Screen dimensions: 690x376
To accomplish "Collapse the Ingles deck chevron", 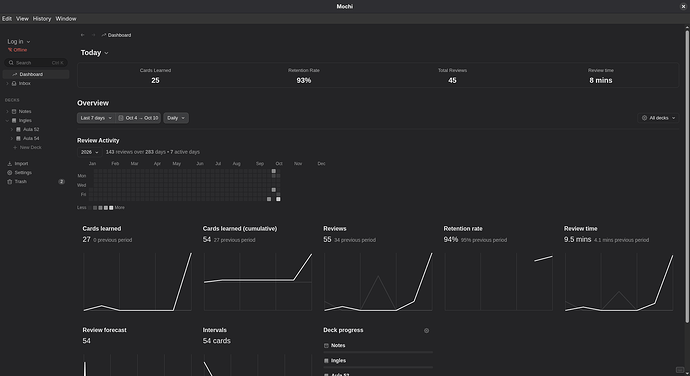I will pyautogui.click(x=7, y=120).
